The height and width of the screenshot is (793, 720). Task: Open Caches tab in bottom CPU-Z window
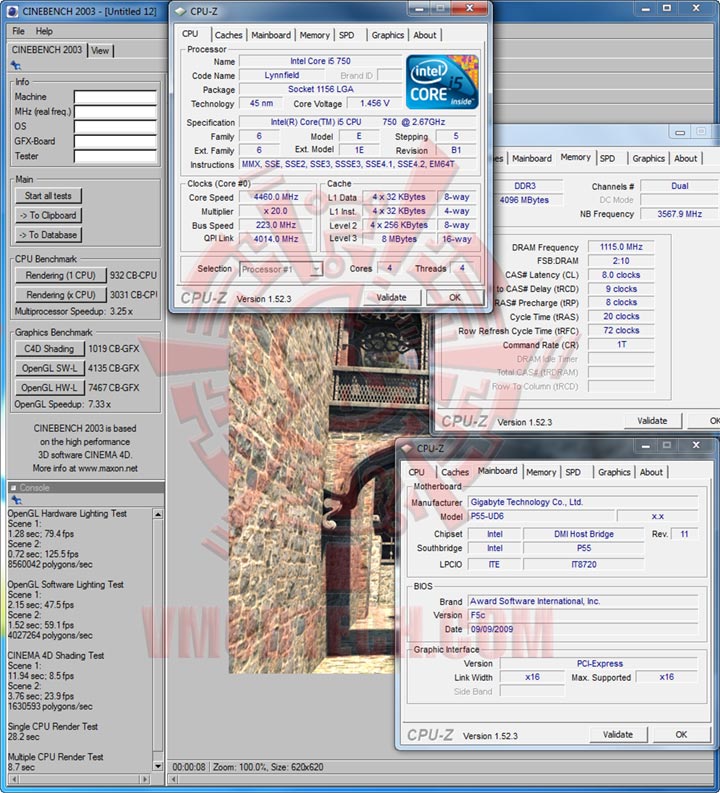[455, 472]
